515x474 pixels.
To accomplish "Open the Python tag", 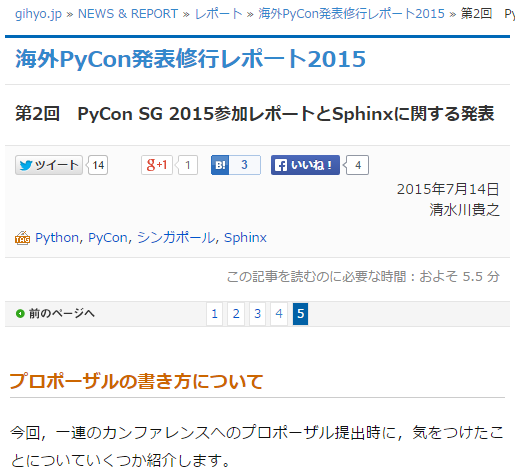I will coord(57,238).
